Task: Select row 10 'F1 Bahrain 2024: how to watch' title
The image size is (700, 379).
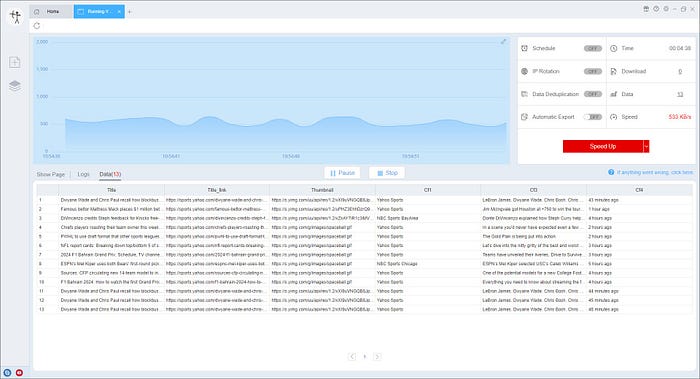Action: (111, 282)
